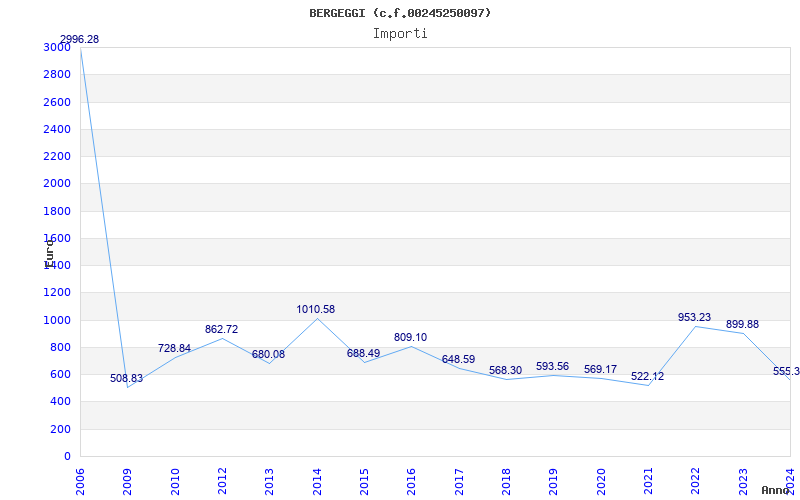Click the 600 y-axis tick label
Screen dimensions: 800x500
60,374
